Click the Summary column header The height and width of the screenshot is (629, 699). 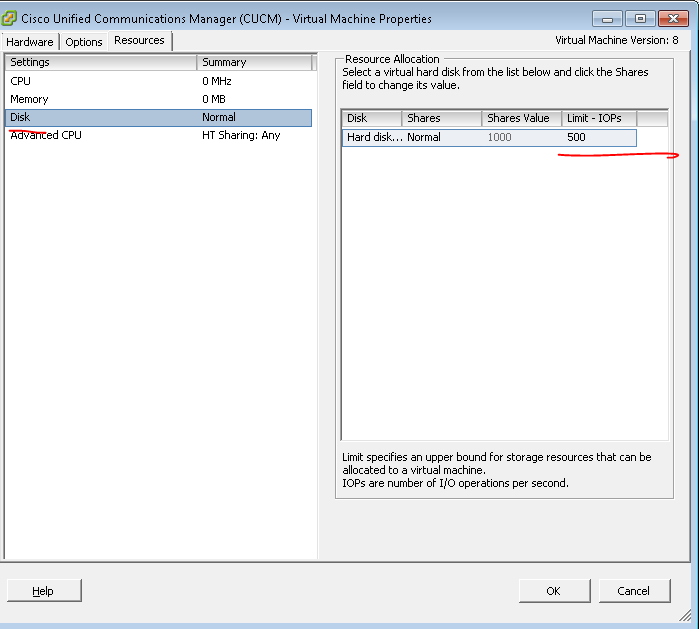[x=254, y=62]
